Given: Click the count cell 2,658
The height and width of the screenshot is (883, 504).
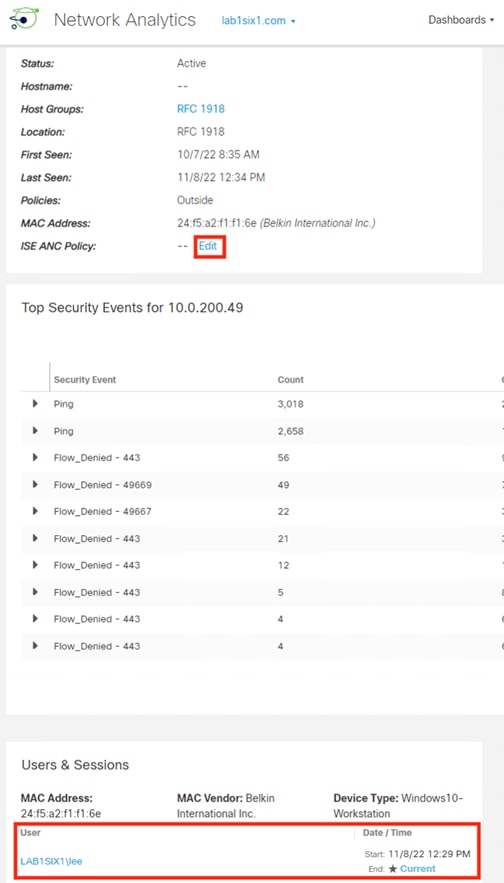Looking at the screenshot, I should click(291, 431).
